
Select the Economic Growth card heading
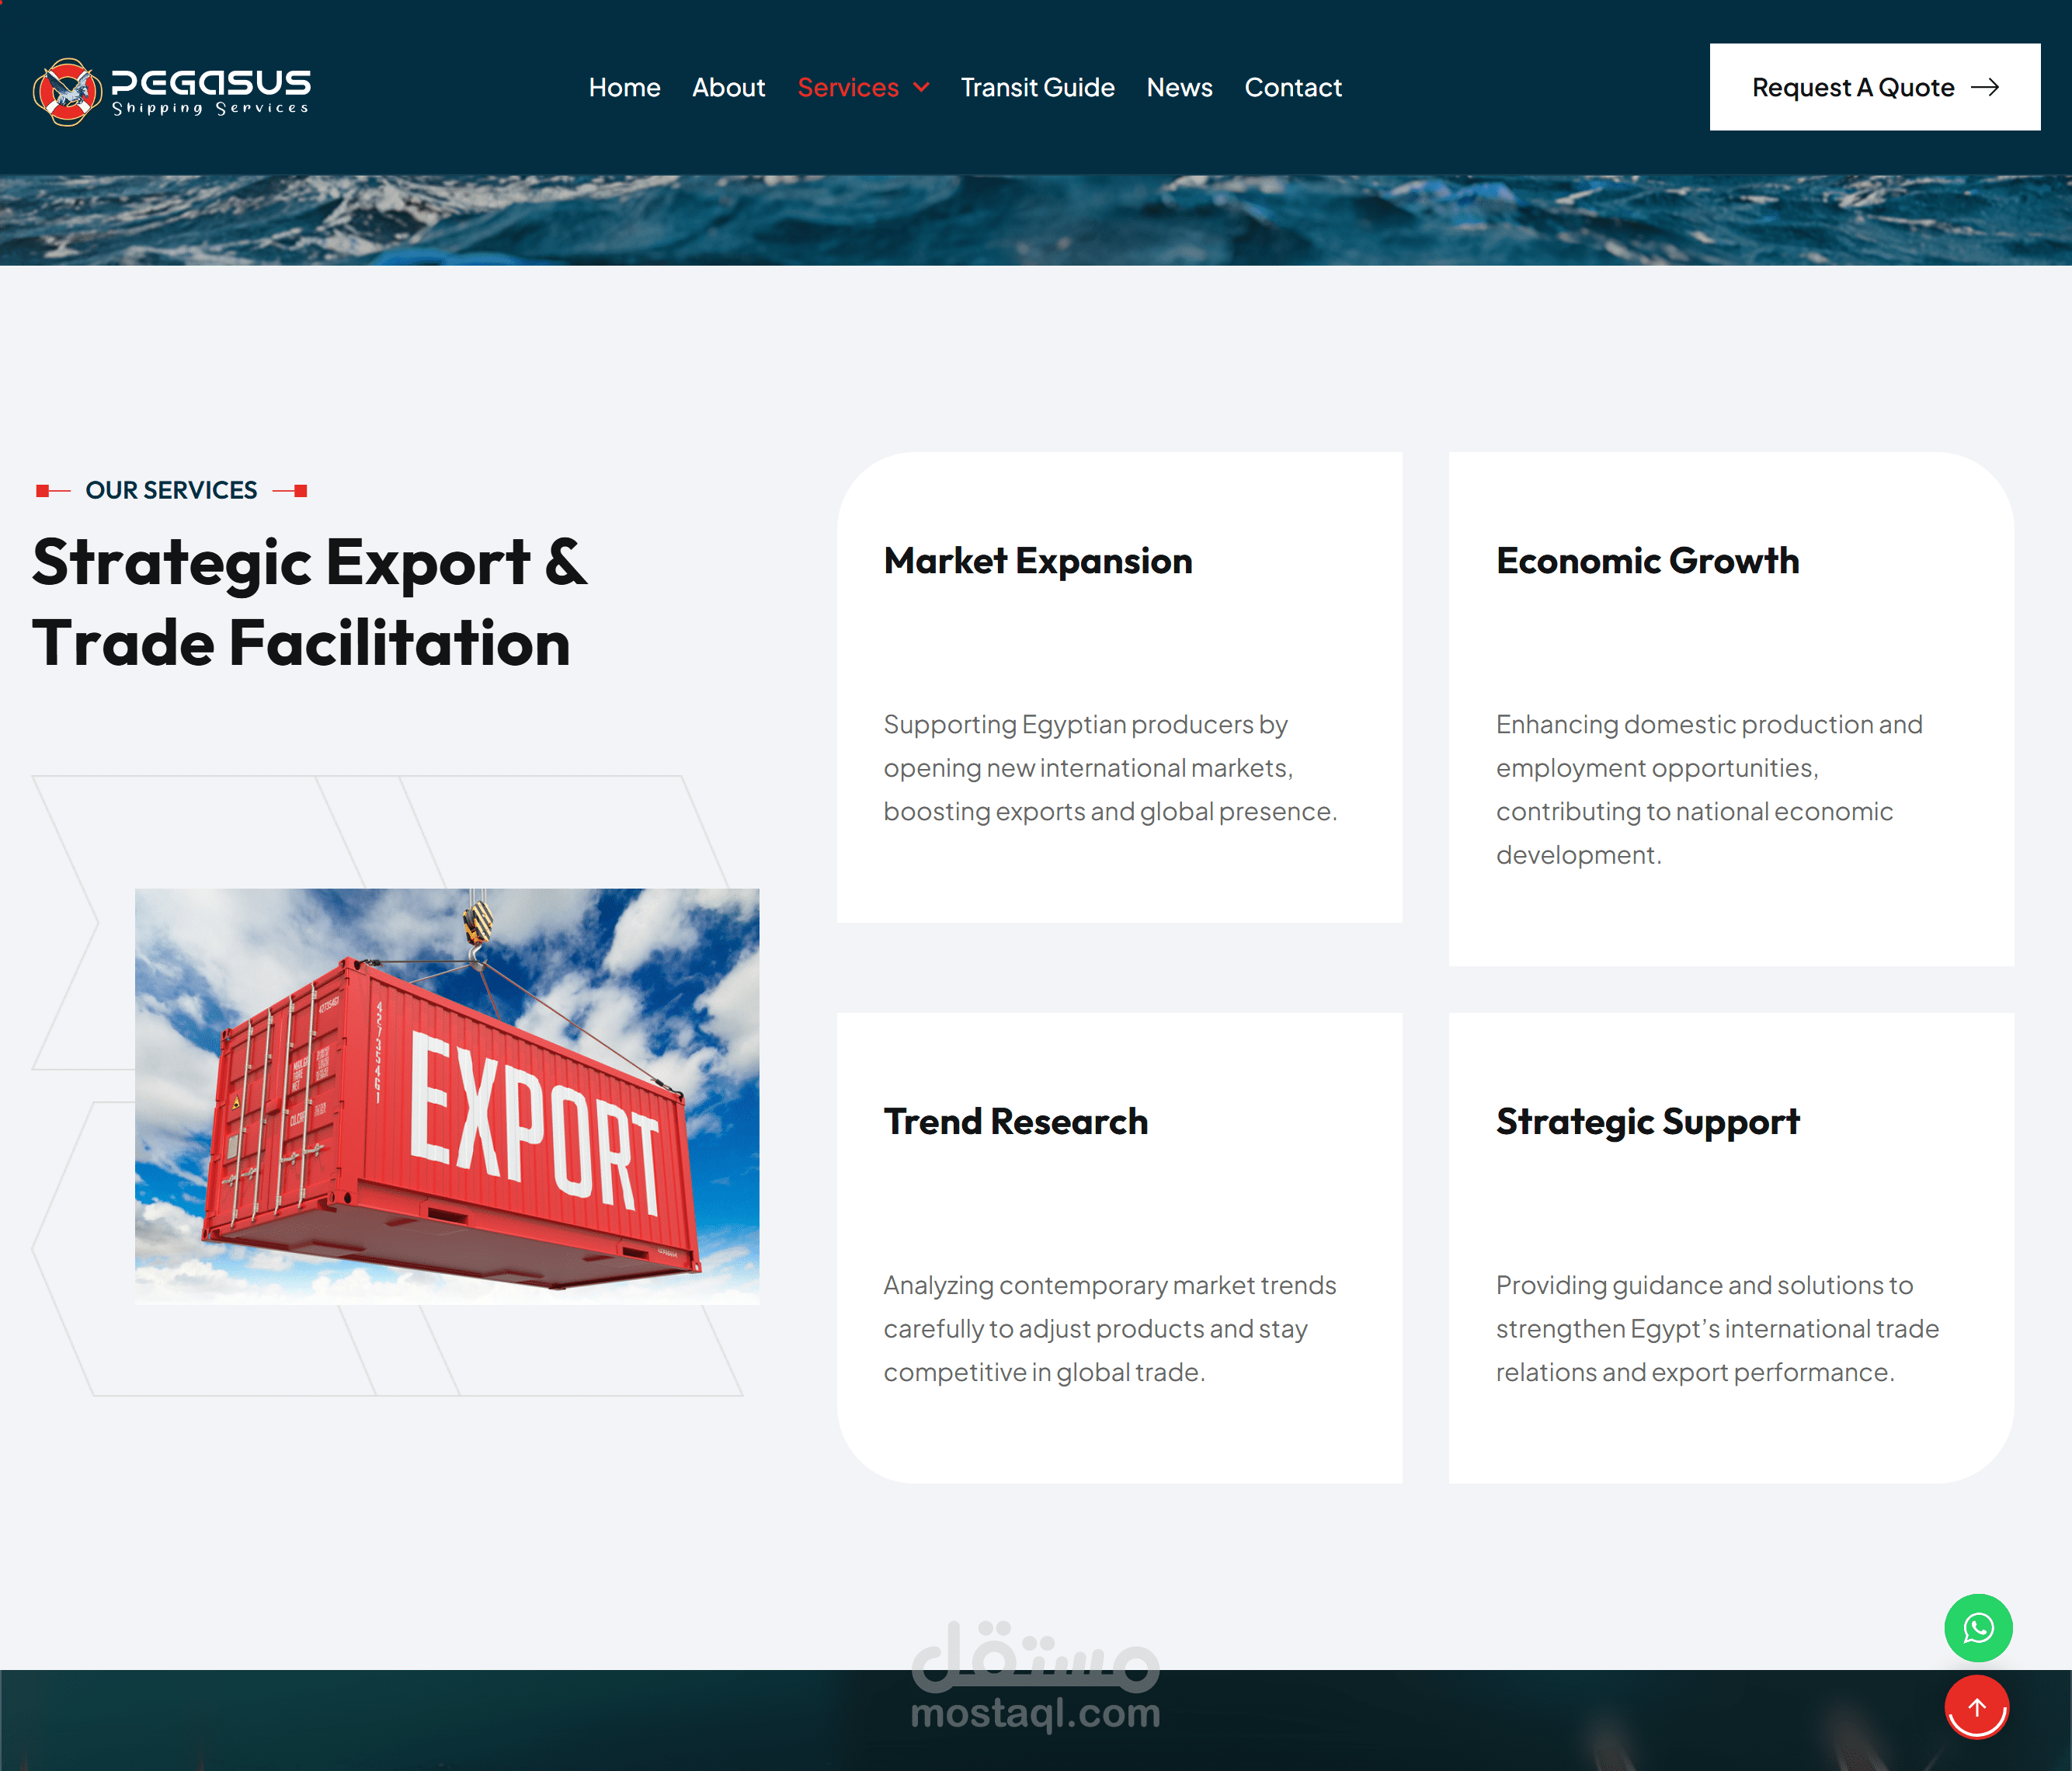[x=1647, y=561]
